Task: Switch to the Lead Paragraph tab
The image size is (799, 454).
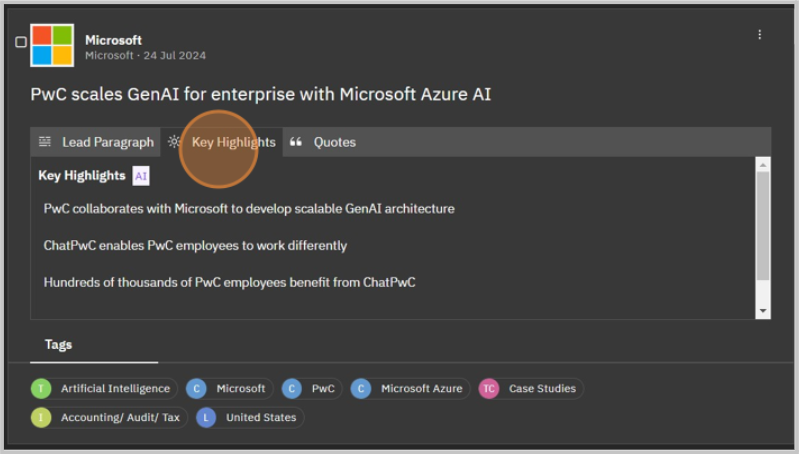Action: [97, 142]
